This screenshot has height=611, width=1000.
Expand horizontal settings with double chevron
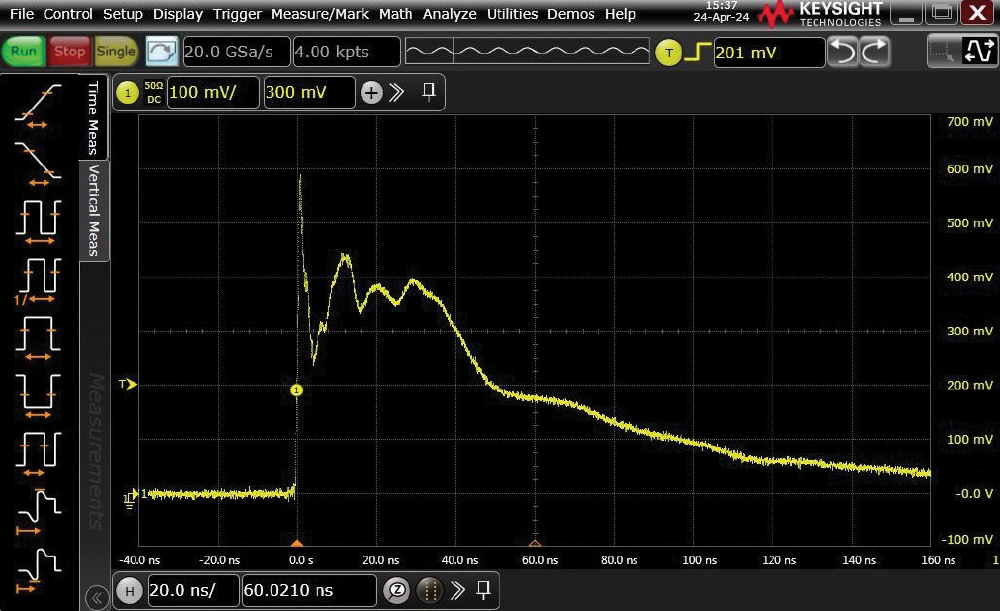(x=459, y=589)
